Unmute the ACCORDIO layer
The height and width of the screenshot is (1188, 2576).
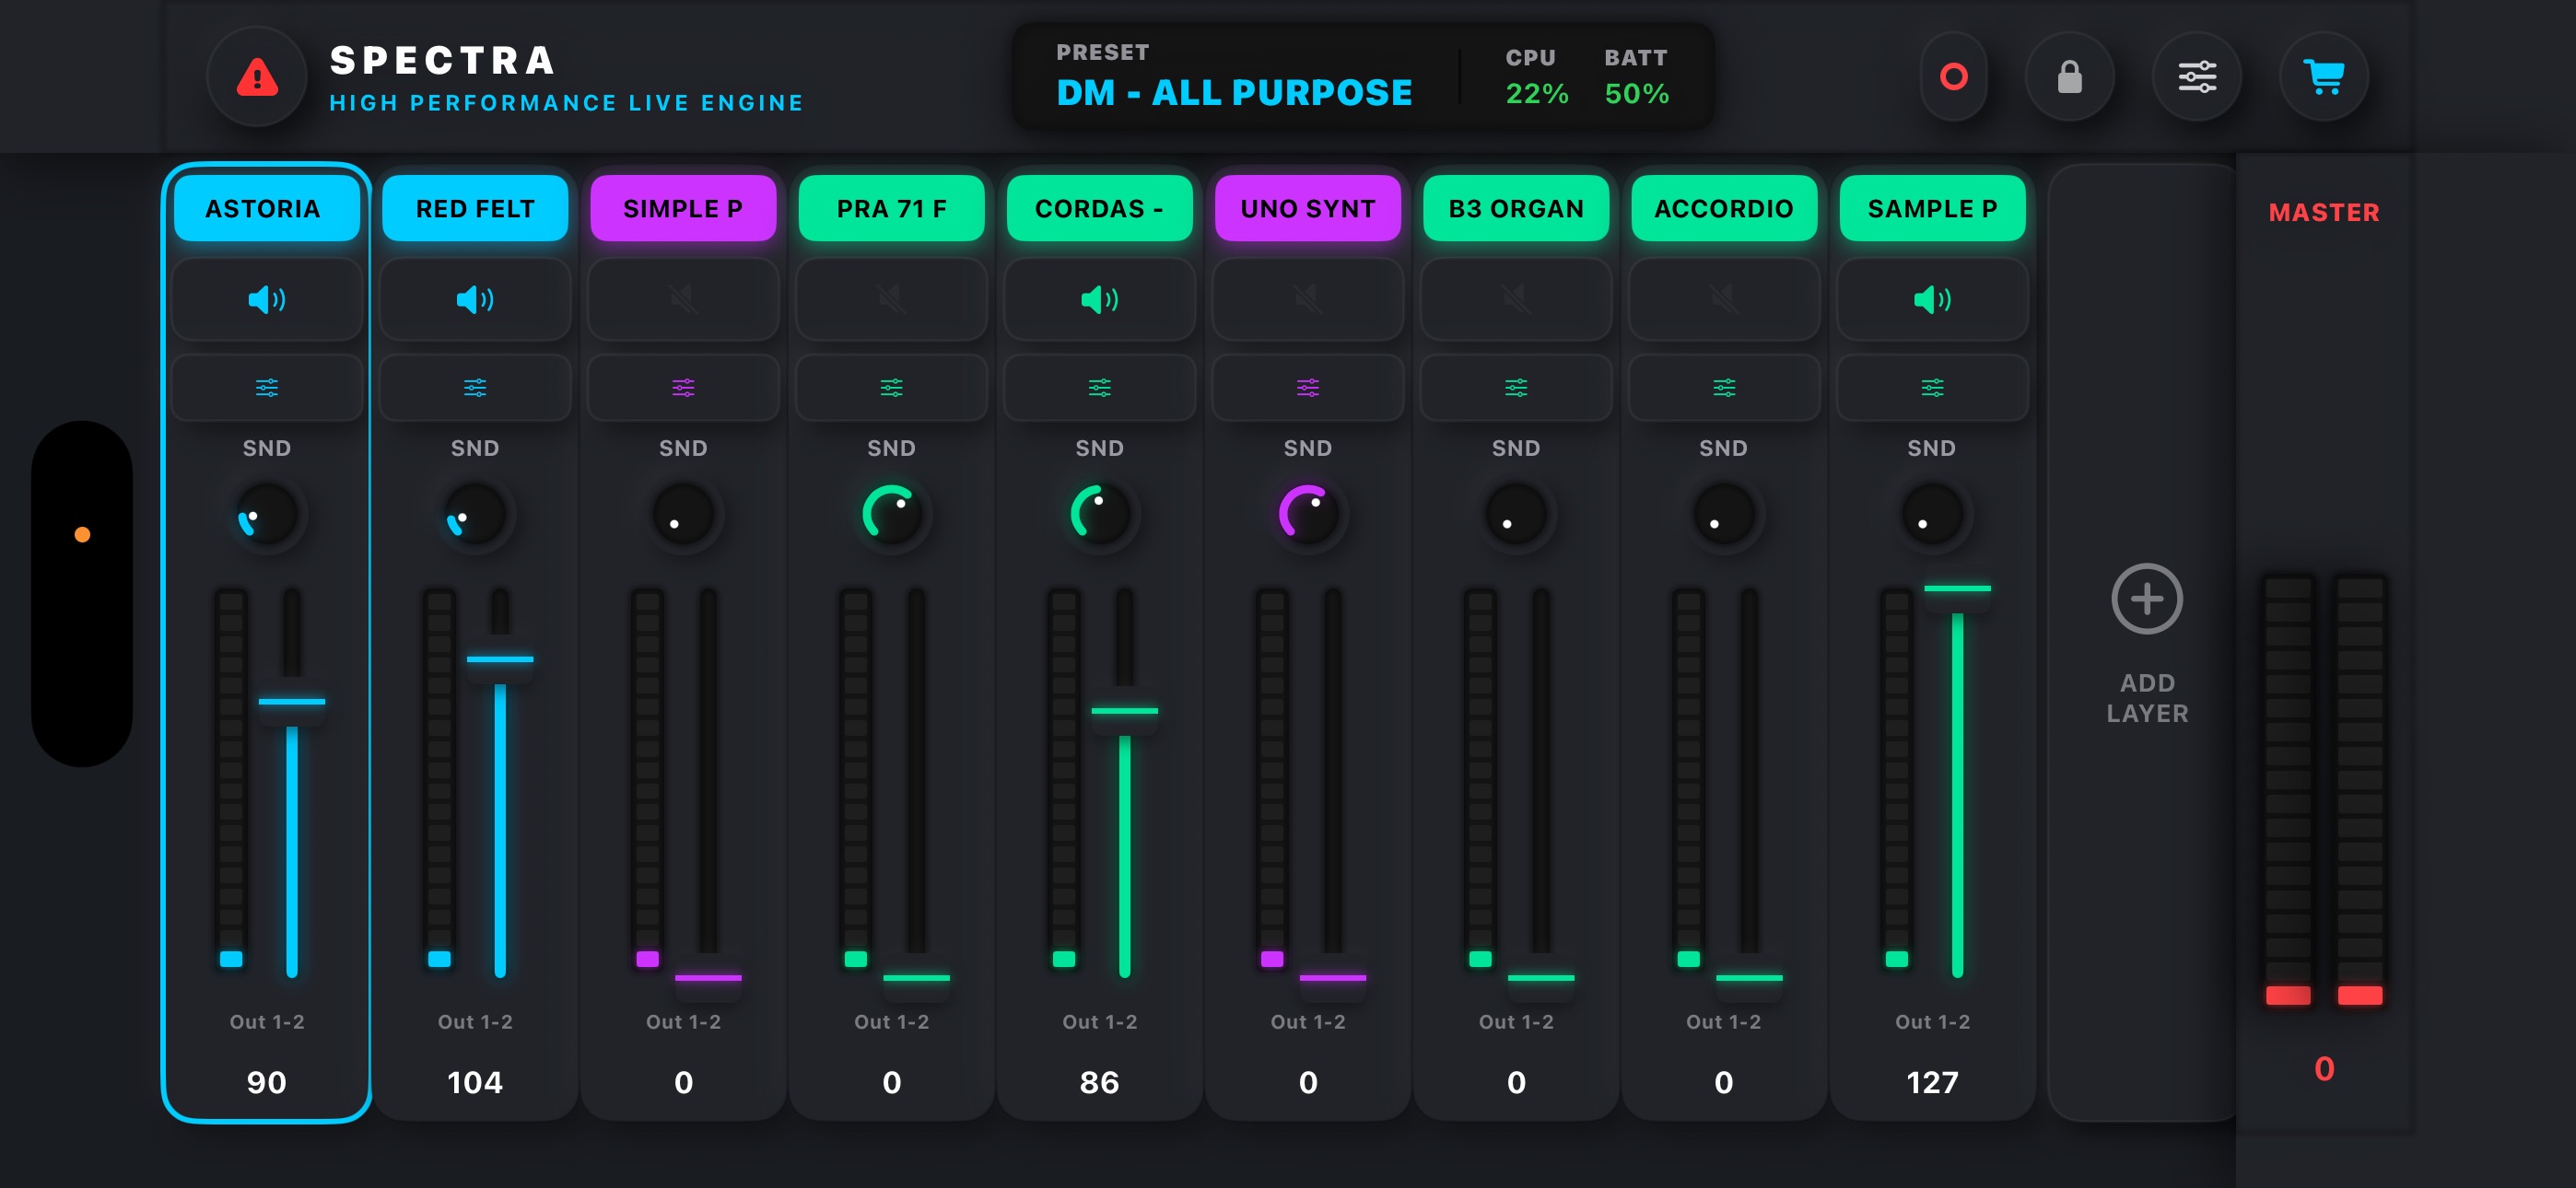click(1724, 299)
